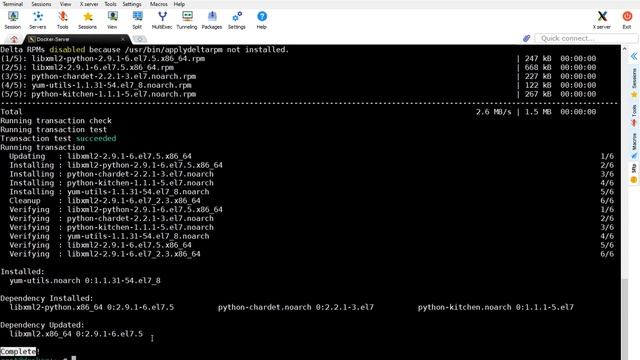Click 'disabled' in Delta RPMs line
Screen dimensions: 640x360
pos(67,49)
